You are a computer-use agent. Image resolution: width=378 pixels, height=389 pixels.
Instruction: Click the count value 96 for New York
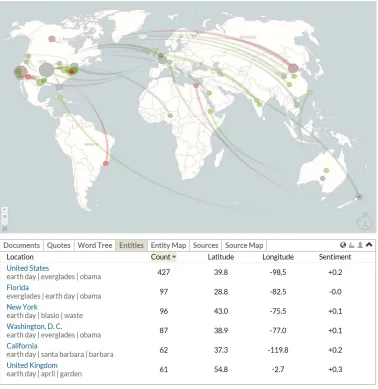(x=163, y=311)
